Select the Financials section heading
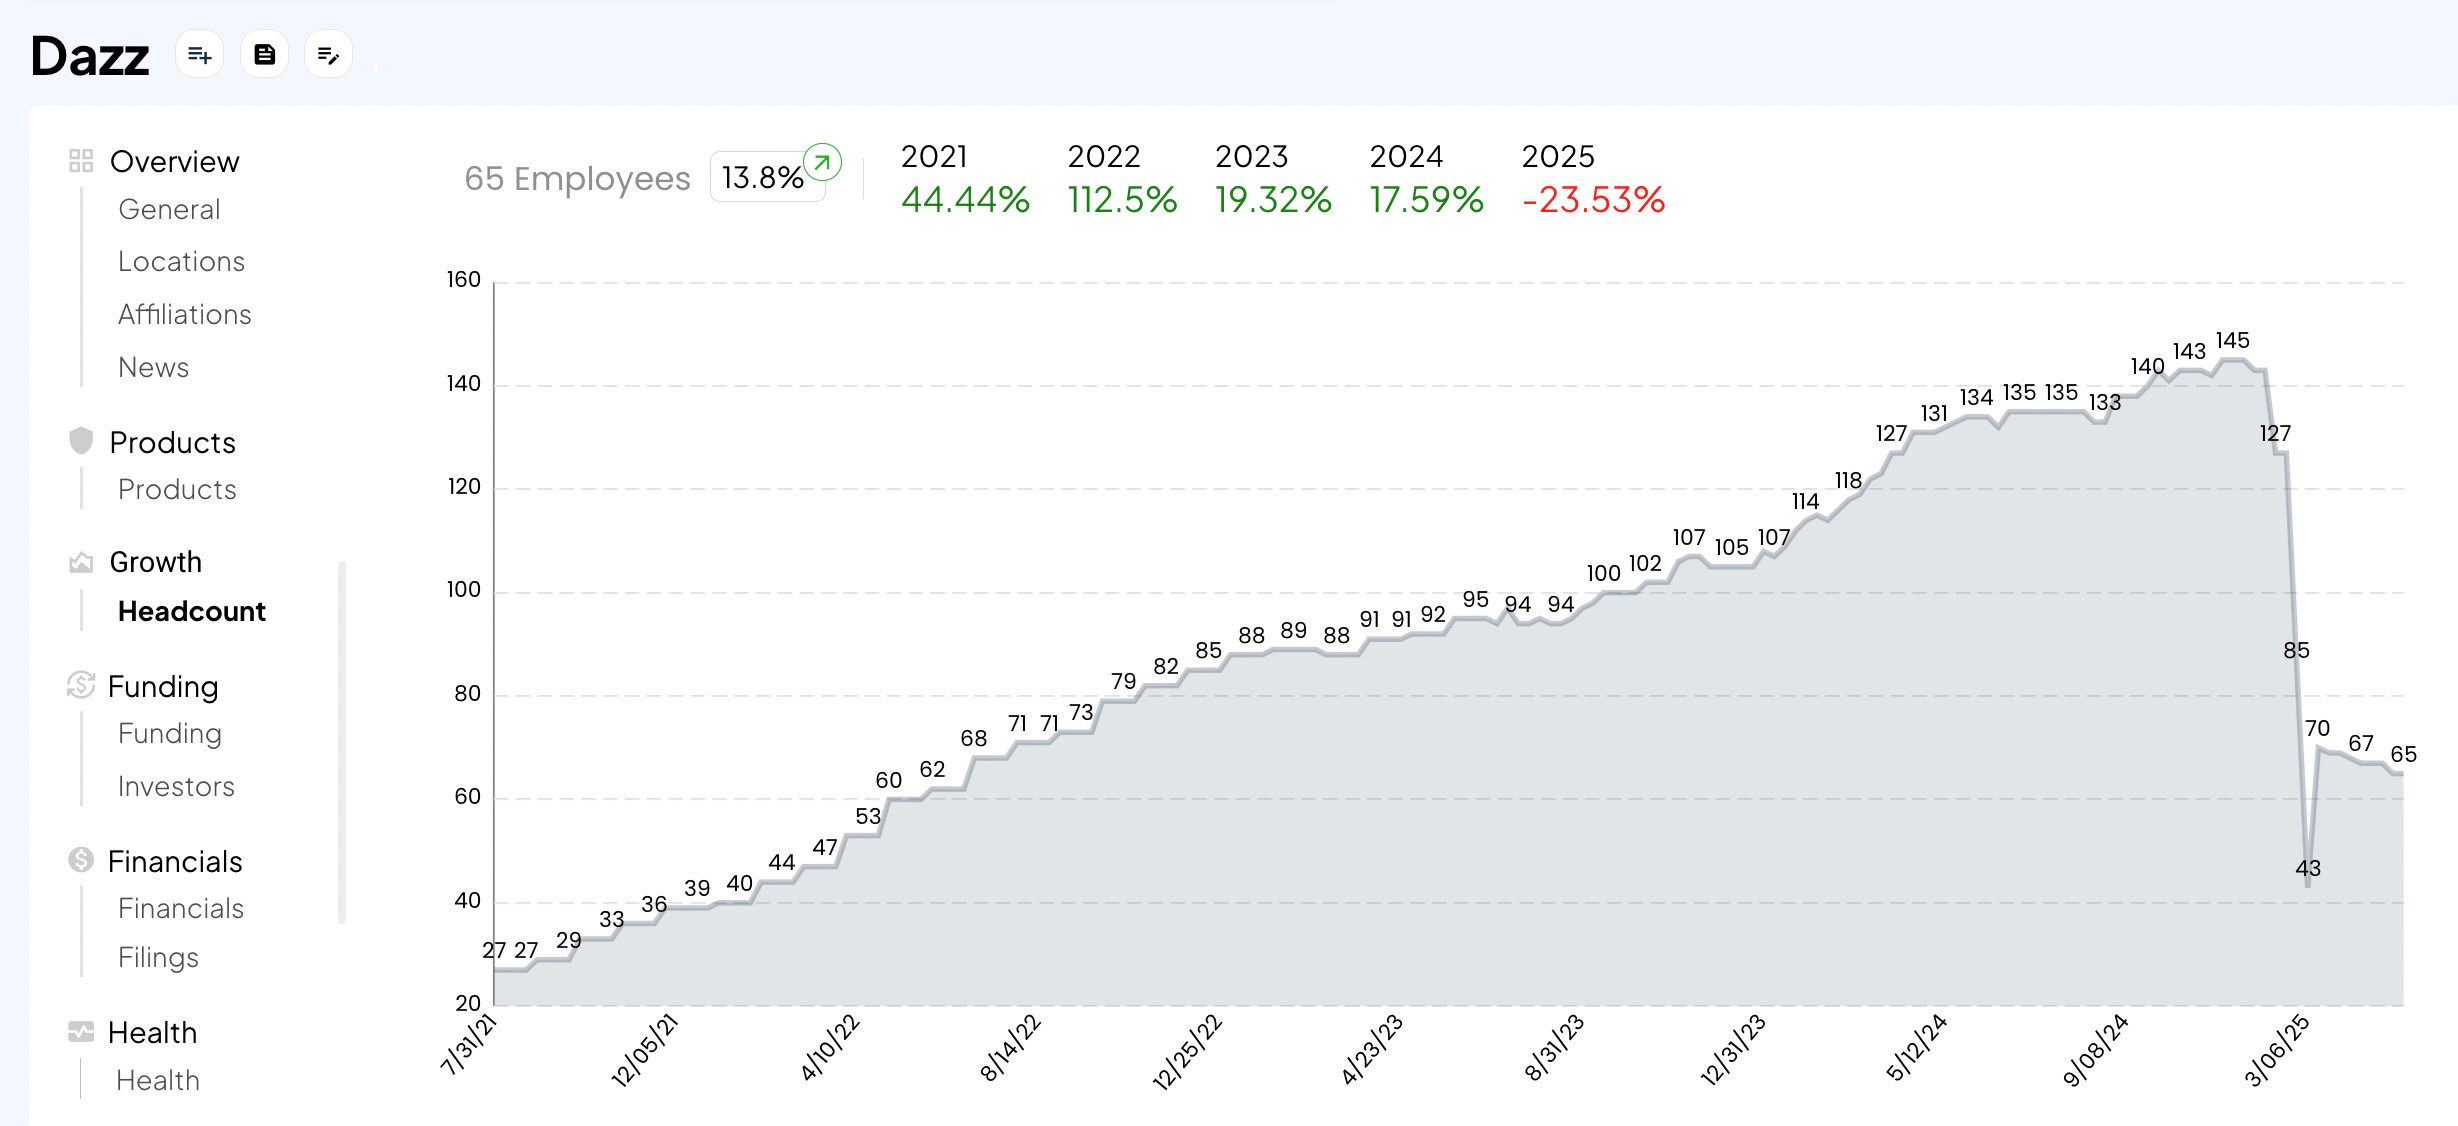 click(175, 862)
